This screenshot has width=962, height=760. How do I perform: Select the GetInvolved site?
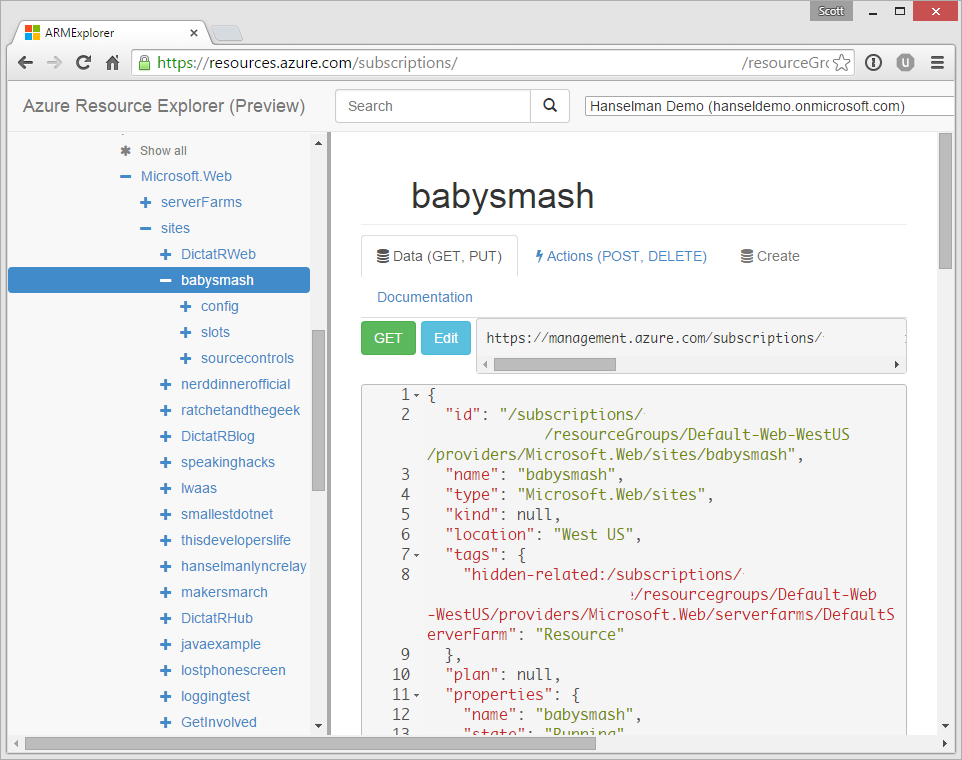pos(218,723)
